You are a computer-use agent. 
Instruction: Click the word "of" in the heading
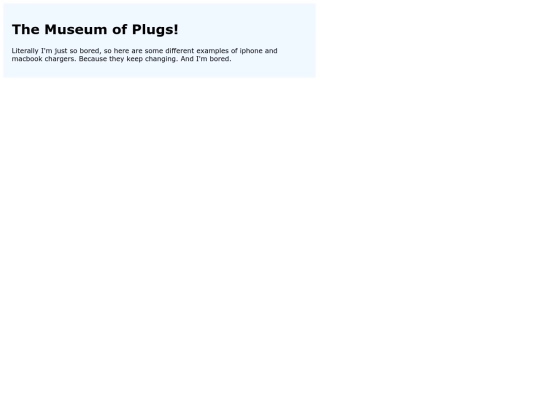pyautogui.click(x=120, y=30)
